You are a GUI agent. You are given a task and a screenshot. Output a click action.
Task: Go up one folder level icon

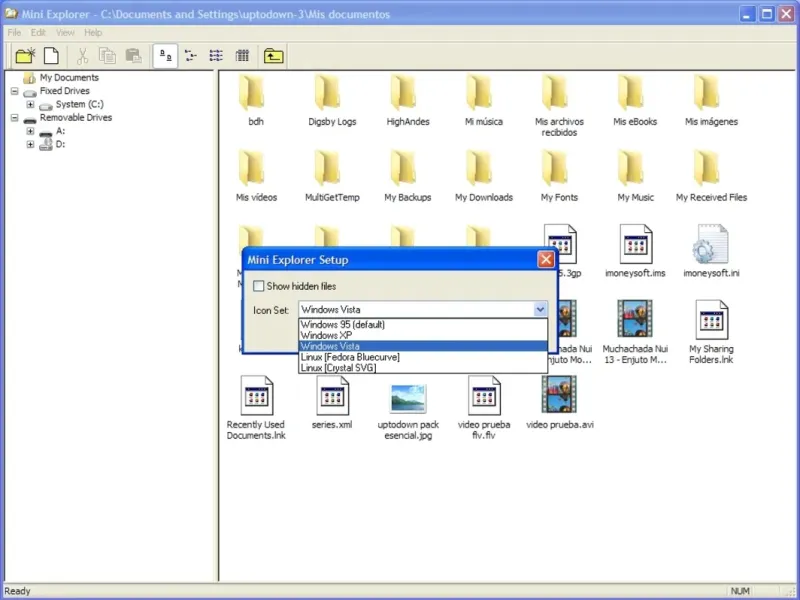point(273,56)
